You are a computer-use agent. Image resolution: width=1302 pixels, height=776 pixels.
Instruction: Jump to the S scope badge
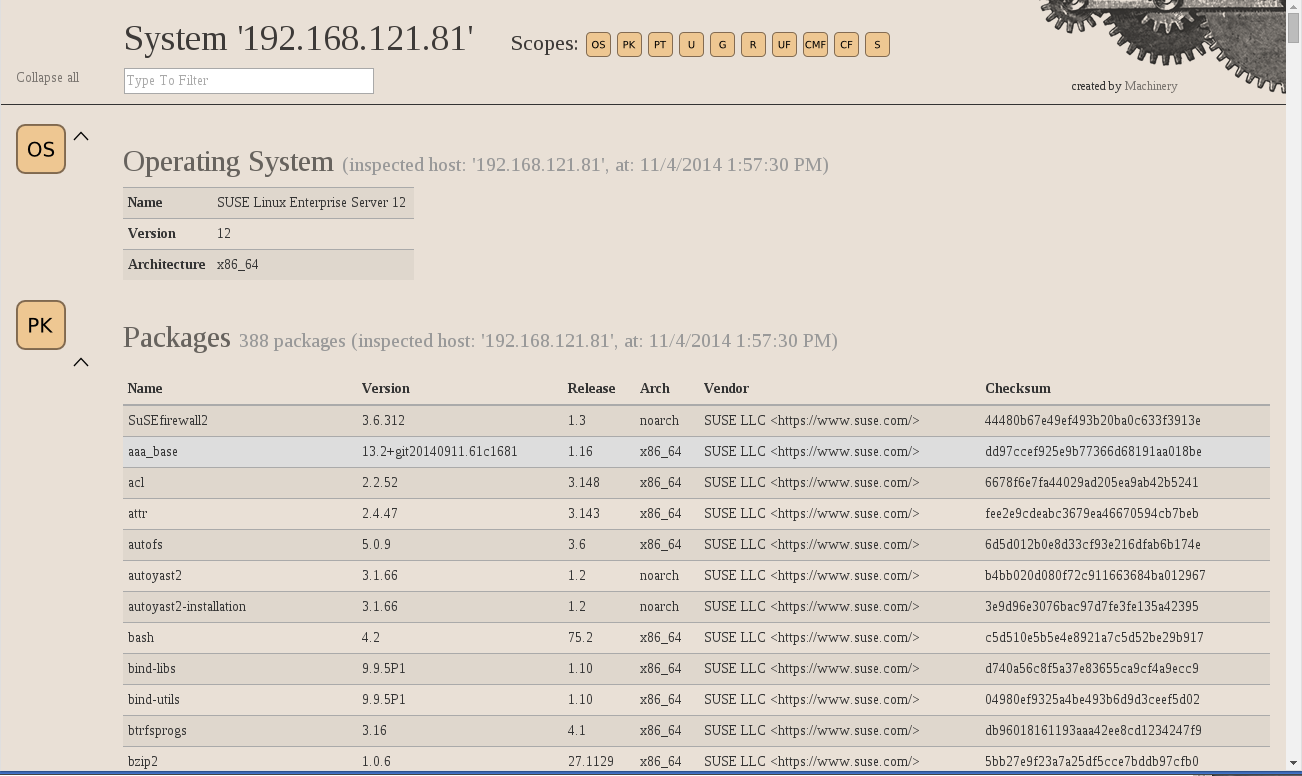(x=877, y=45)
